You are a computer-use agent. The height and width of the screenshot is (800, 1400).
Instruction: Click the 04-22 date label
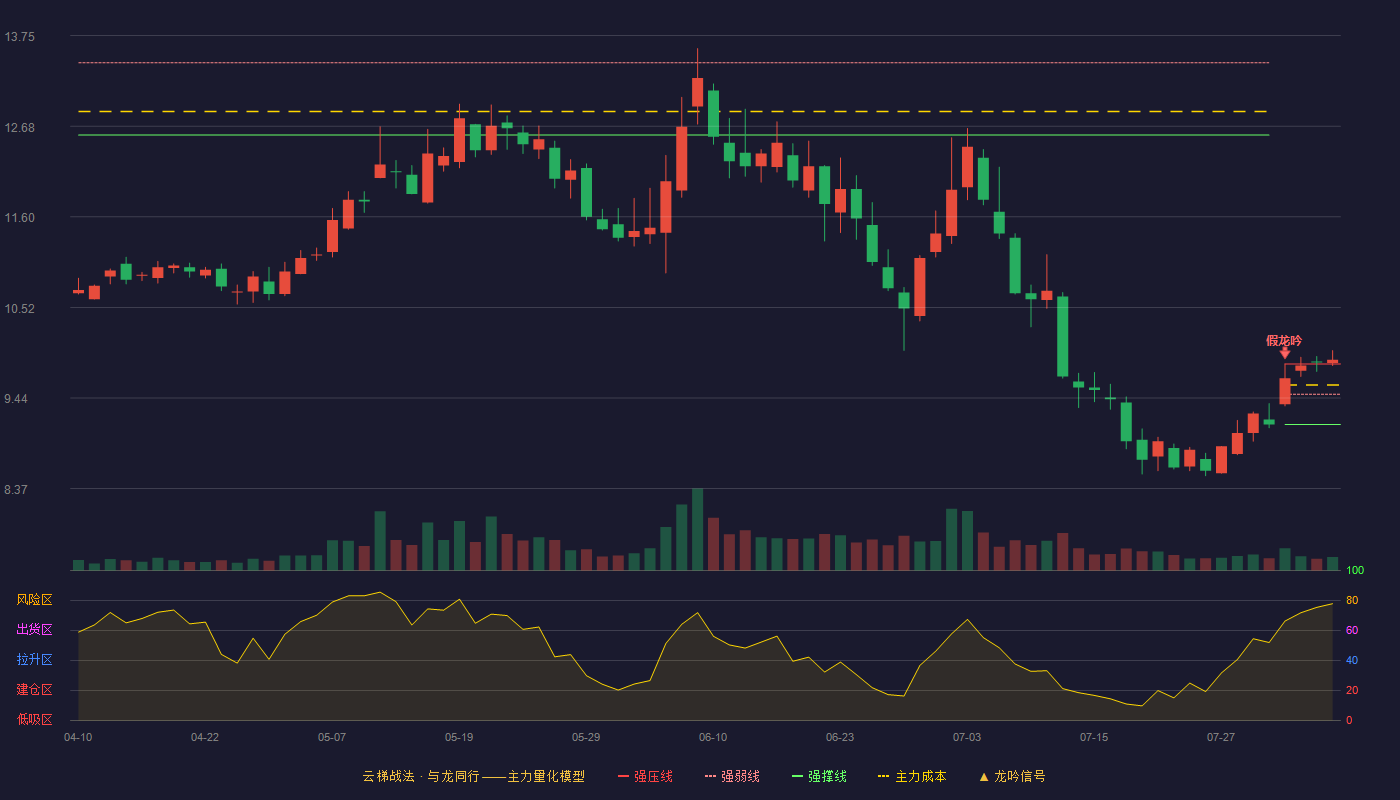pyautogui.click(x=205, y=737)
